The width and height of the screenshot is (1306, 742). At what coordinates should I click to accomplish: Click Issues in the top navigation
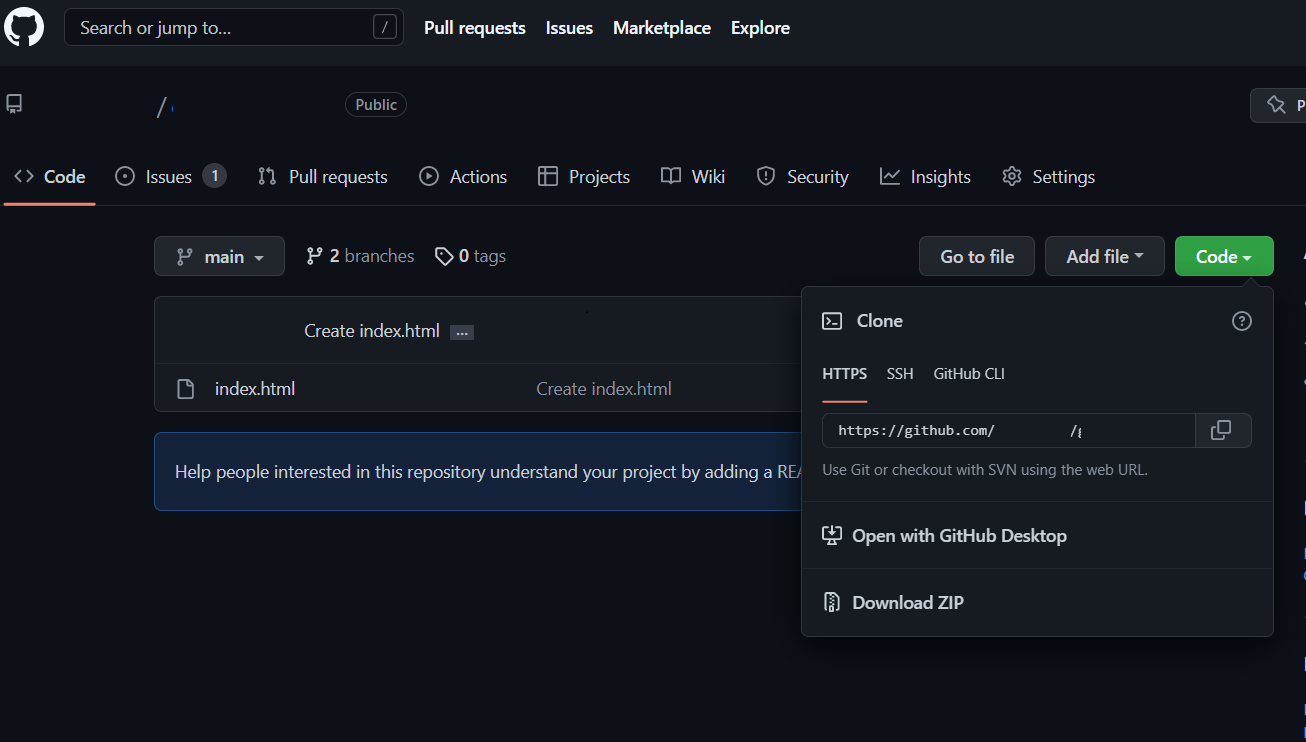tap(569, 28)
